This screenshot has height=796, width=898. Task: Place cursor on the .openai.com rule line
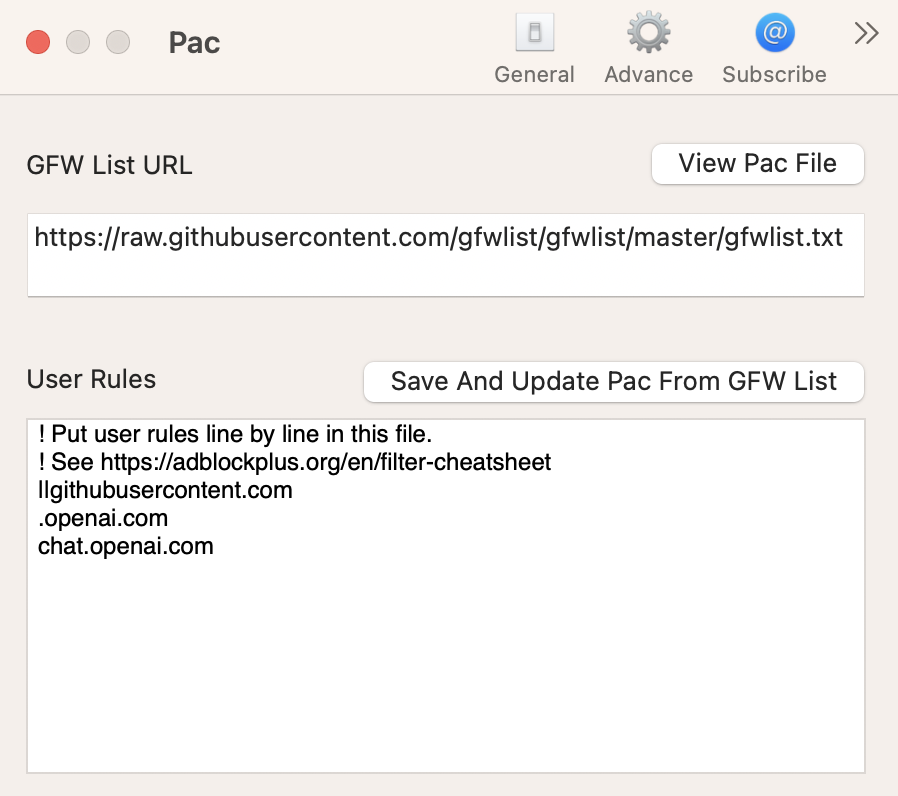coord(103,519)
